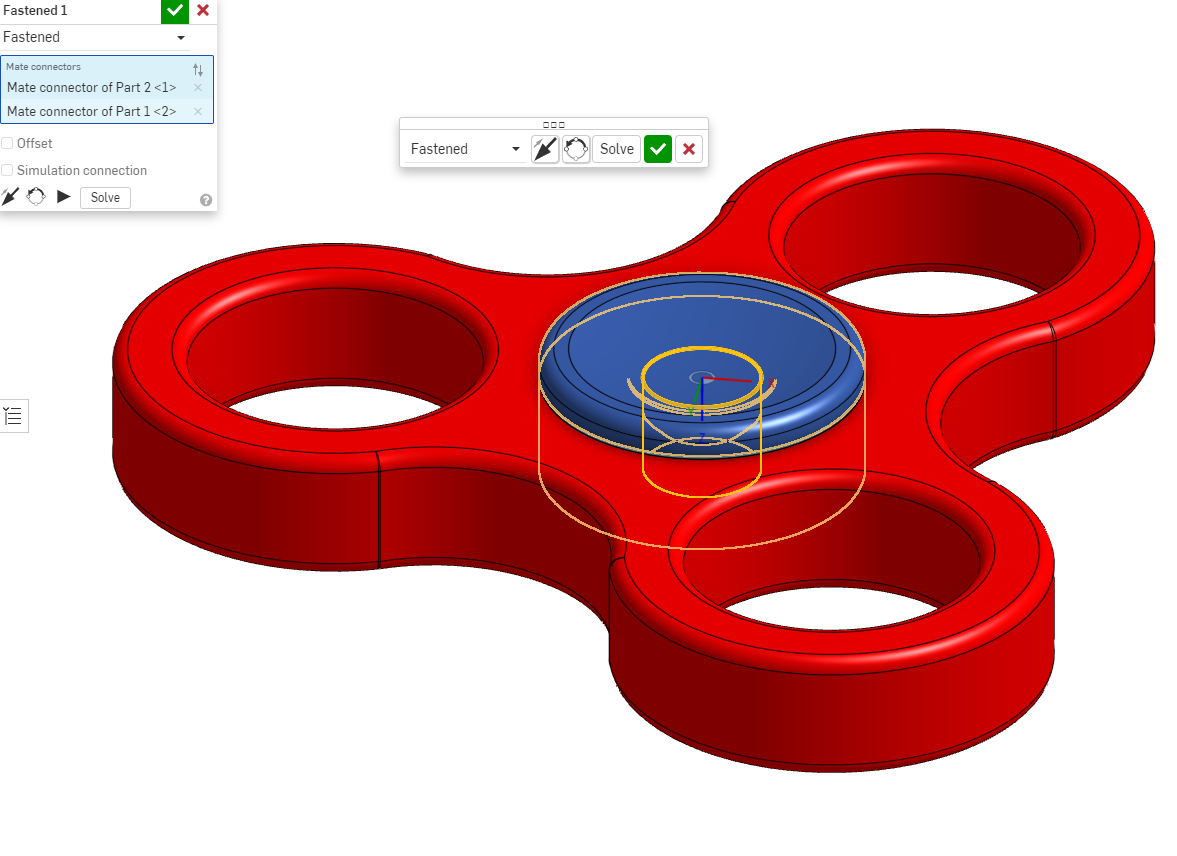The width and height of the screenshot is (1177, 856).
Task: Cancel mate with floating toolbar red X
Action: [x=689, y=149]
